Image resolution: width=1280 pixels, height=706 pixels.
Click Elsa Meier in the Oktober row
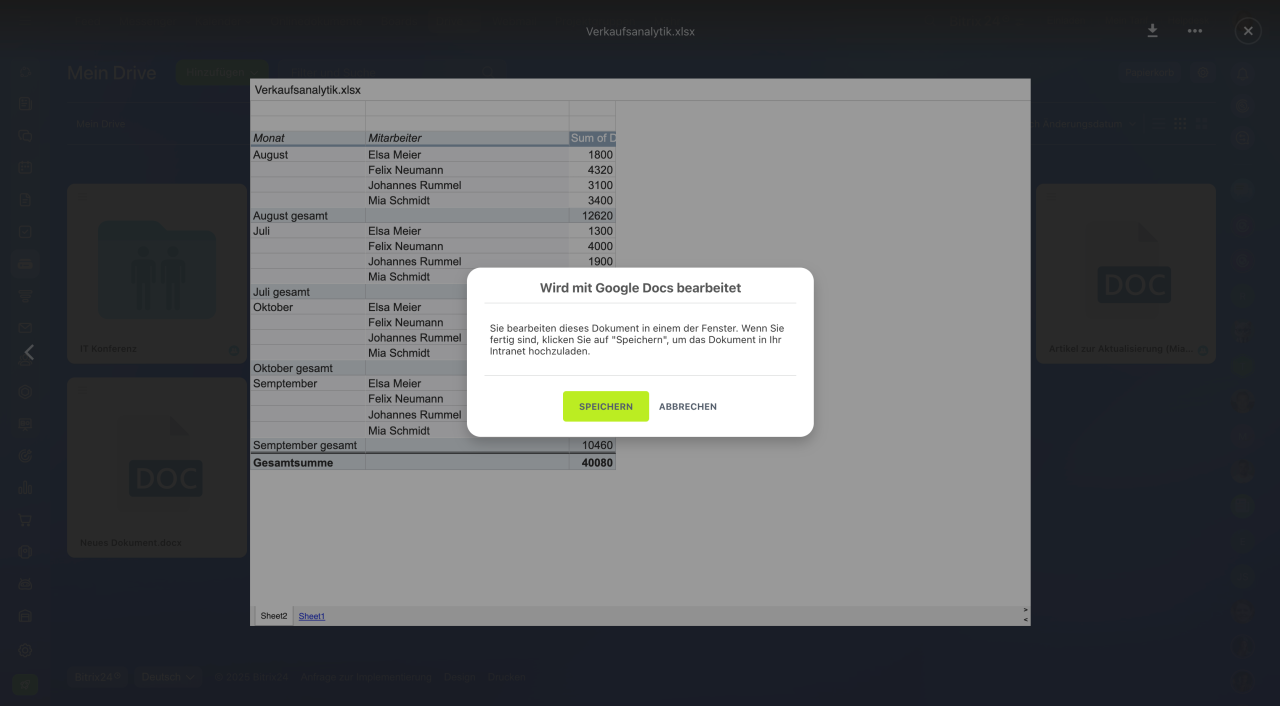[x=394, y=307]
